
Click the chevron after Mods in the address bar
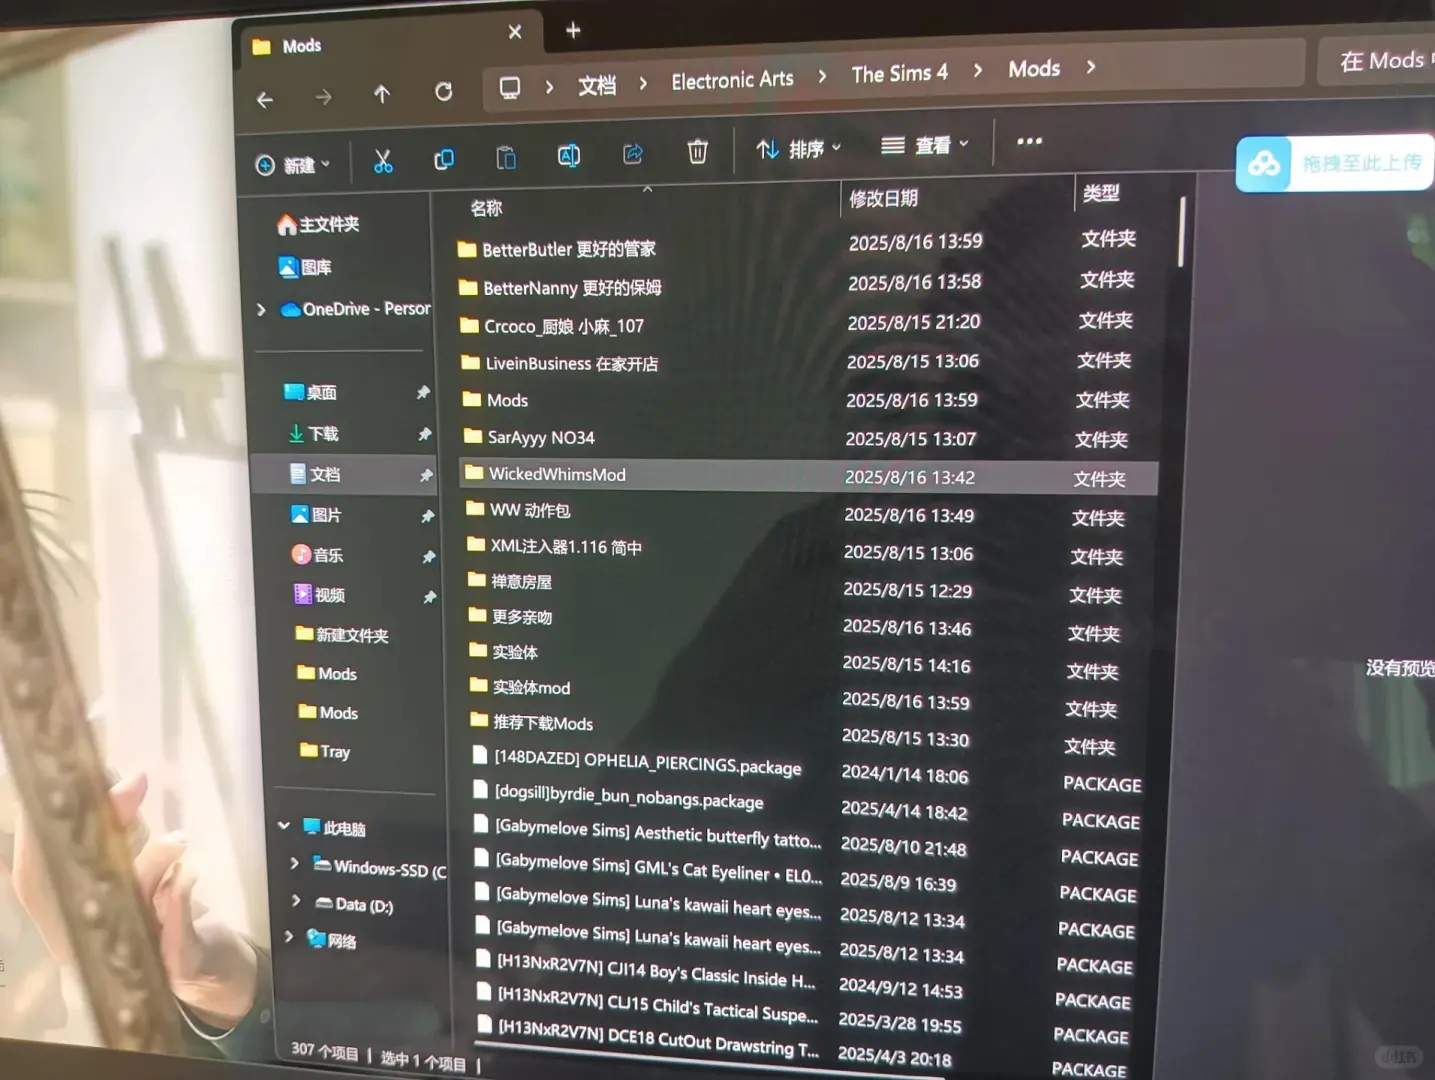point(1091,67)
